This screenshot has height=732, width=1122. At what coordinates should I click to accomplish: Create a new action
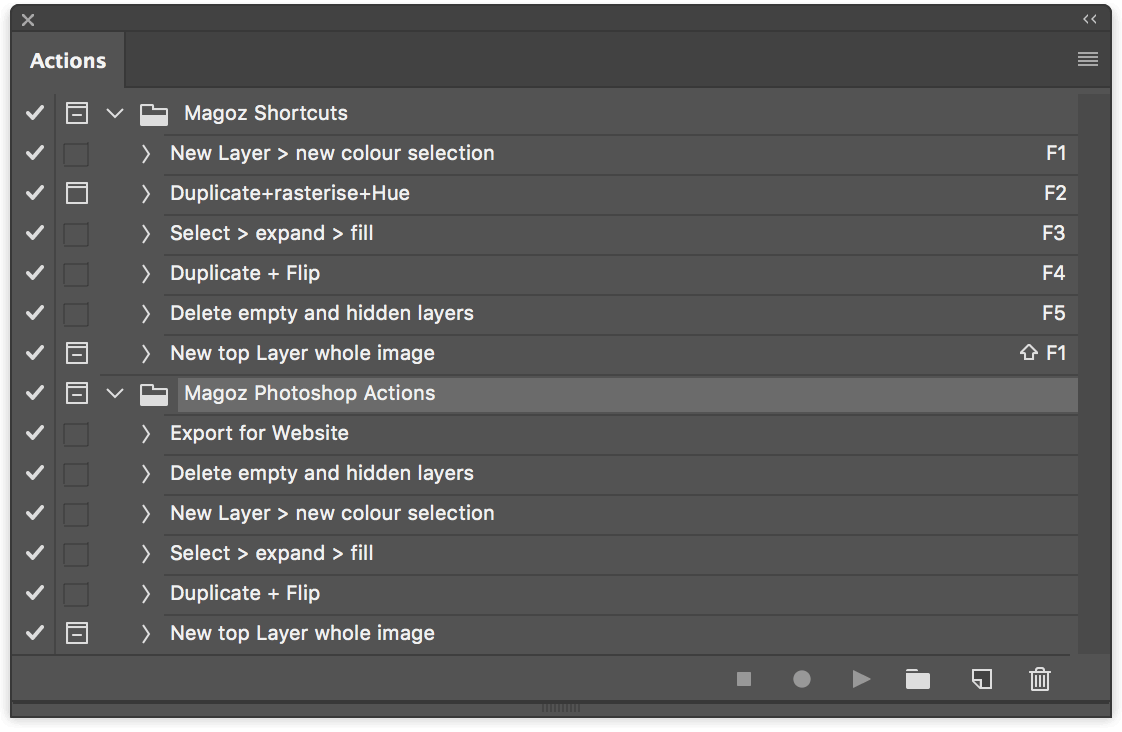coord(981,679)
